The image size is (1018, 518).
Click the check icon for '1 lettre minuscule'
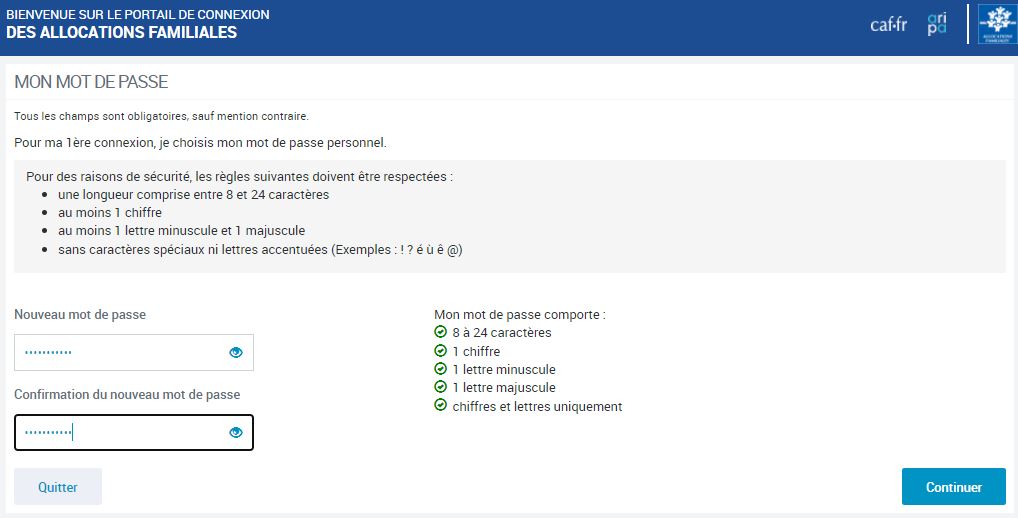(x=440, y=369)
